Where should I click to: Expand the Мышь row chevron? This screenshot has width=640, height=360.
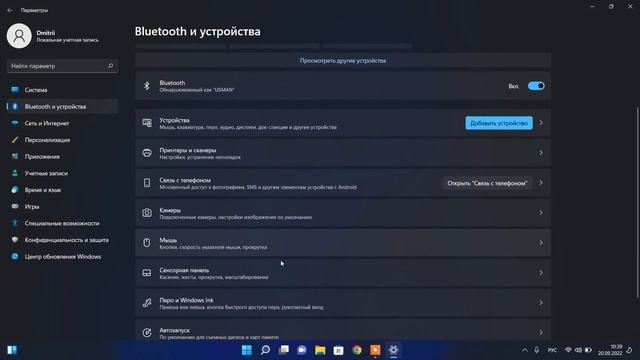point(541,242)
